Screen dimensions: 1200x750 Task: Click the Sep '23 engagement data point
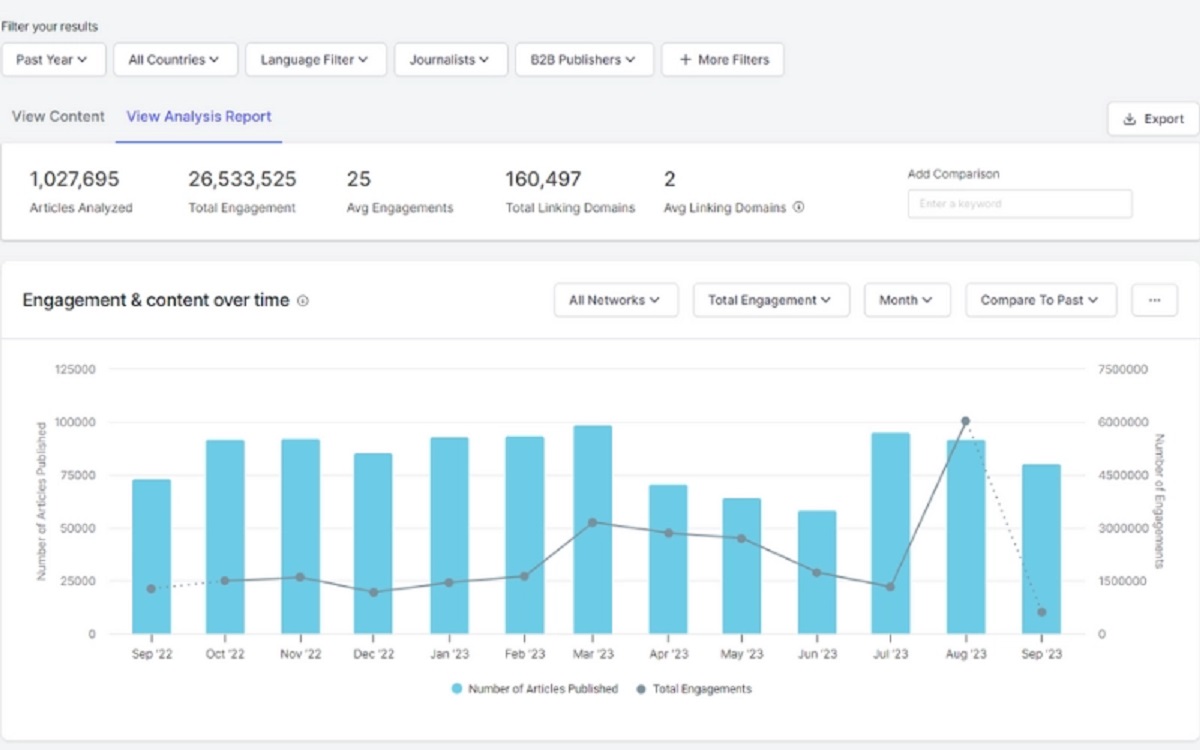point(1041,612)
